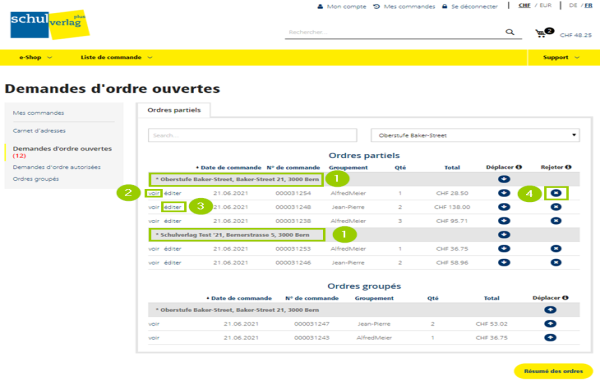Reject order 000031246

pos(556,263)
